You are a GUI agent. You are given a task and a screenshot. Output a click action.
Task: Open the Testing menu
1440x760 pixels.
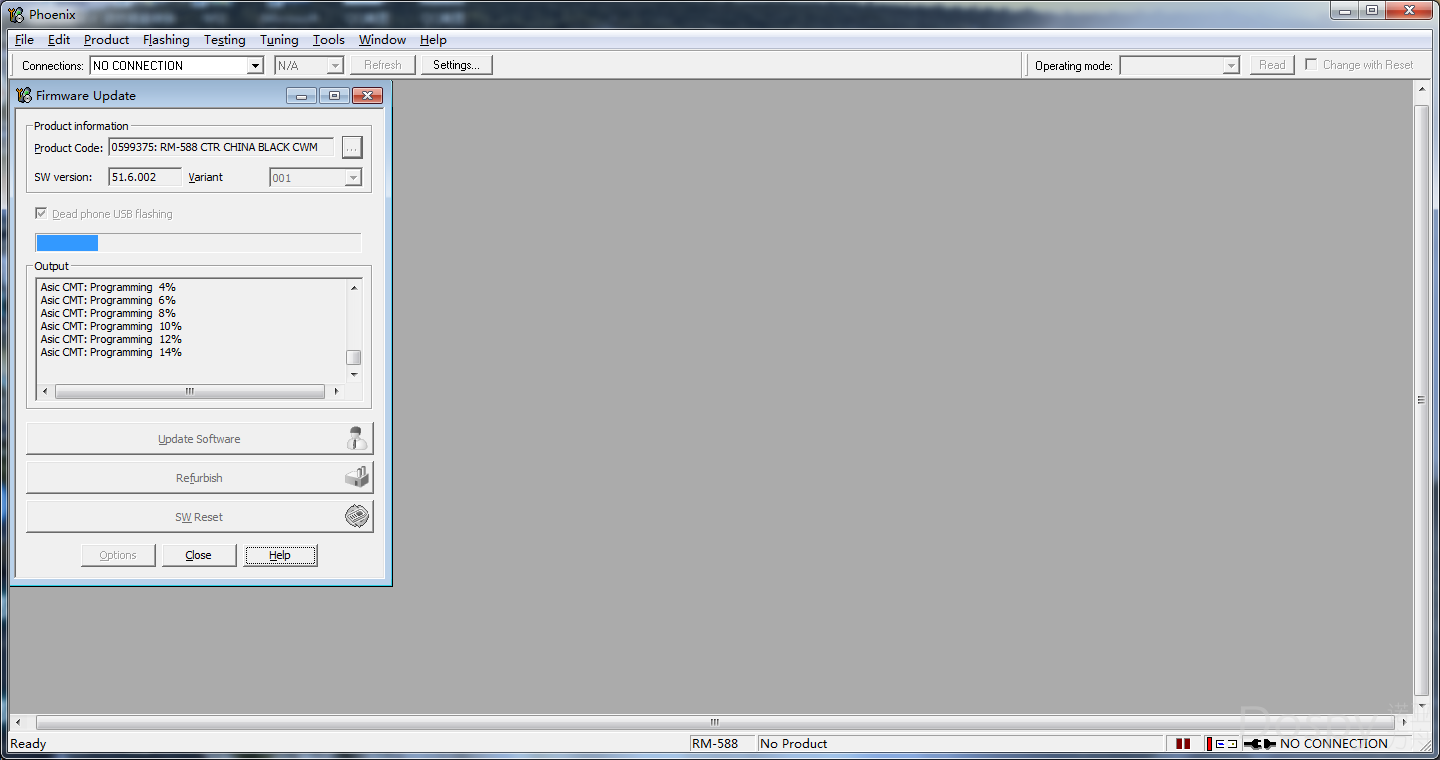pyautogui.click(x=224, y=40)
